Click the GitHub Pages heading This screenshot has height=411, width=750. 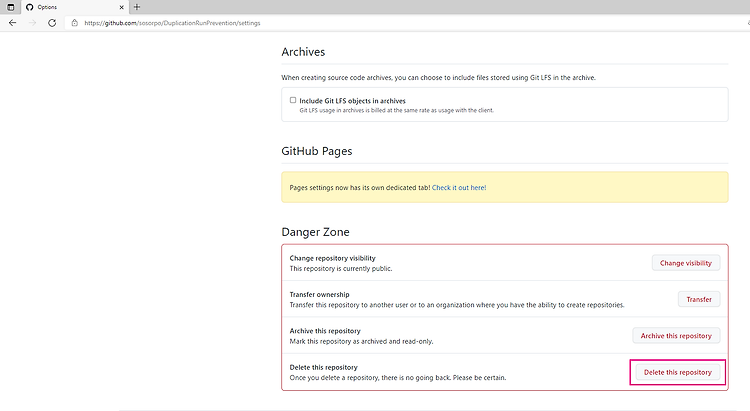click(x=317, y=151)
